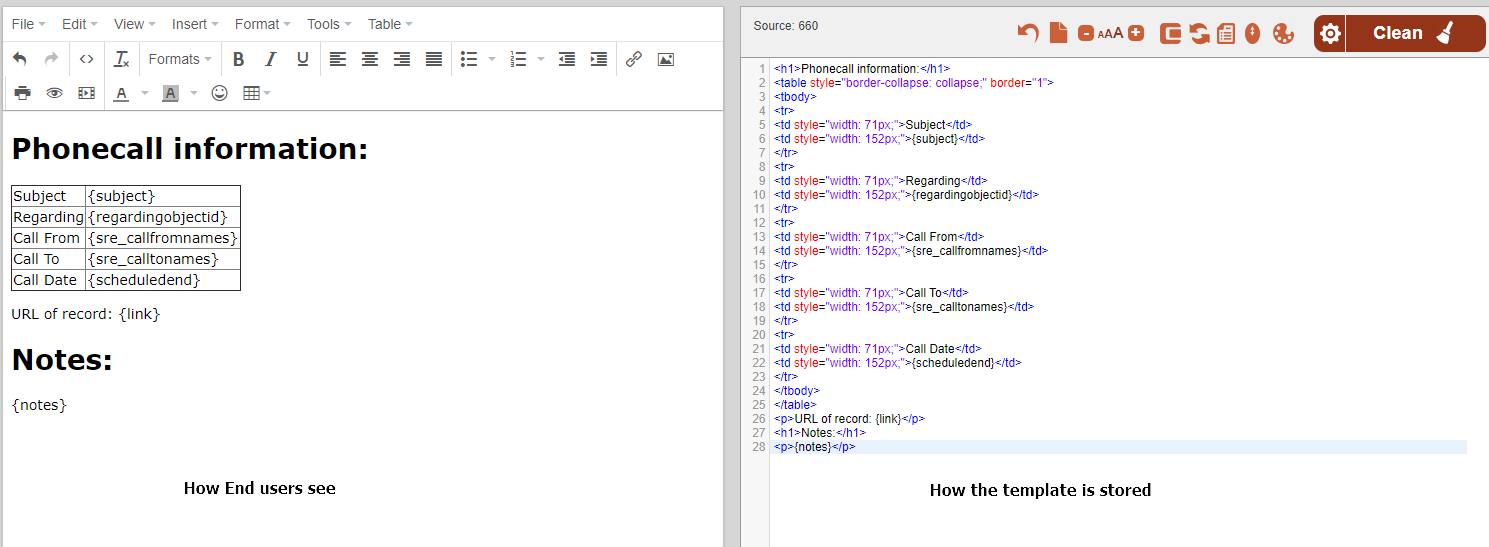Print the document via printer icon

[x=23, y=93]
